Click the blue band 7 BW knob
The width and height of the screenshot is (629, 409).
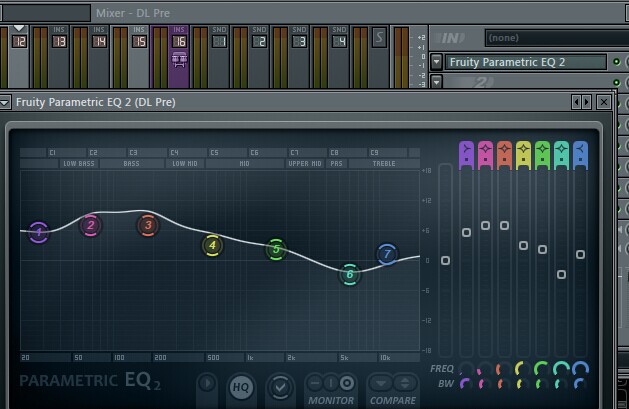click(580, 384)
